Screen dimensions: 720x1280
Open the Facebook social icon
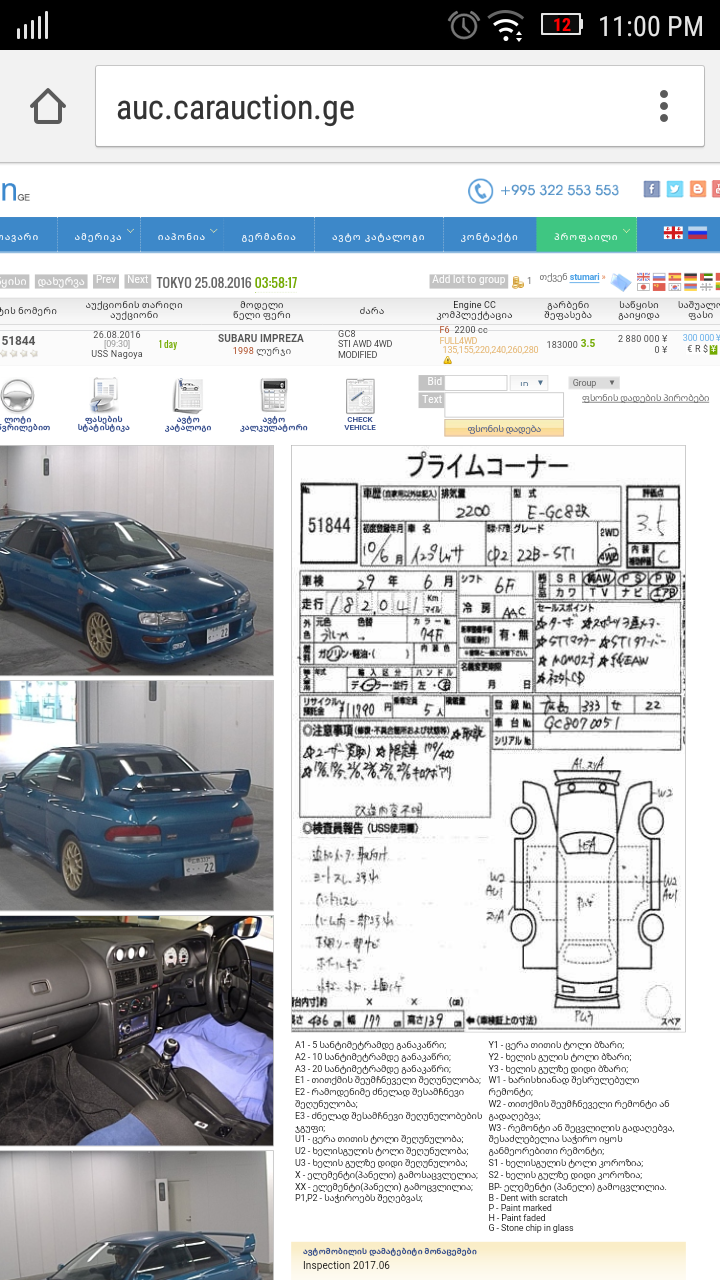click(651, 189)
